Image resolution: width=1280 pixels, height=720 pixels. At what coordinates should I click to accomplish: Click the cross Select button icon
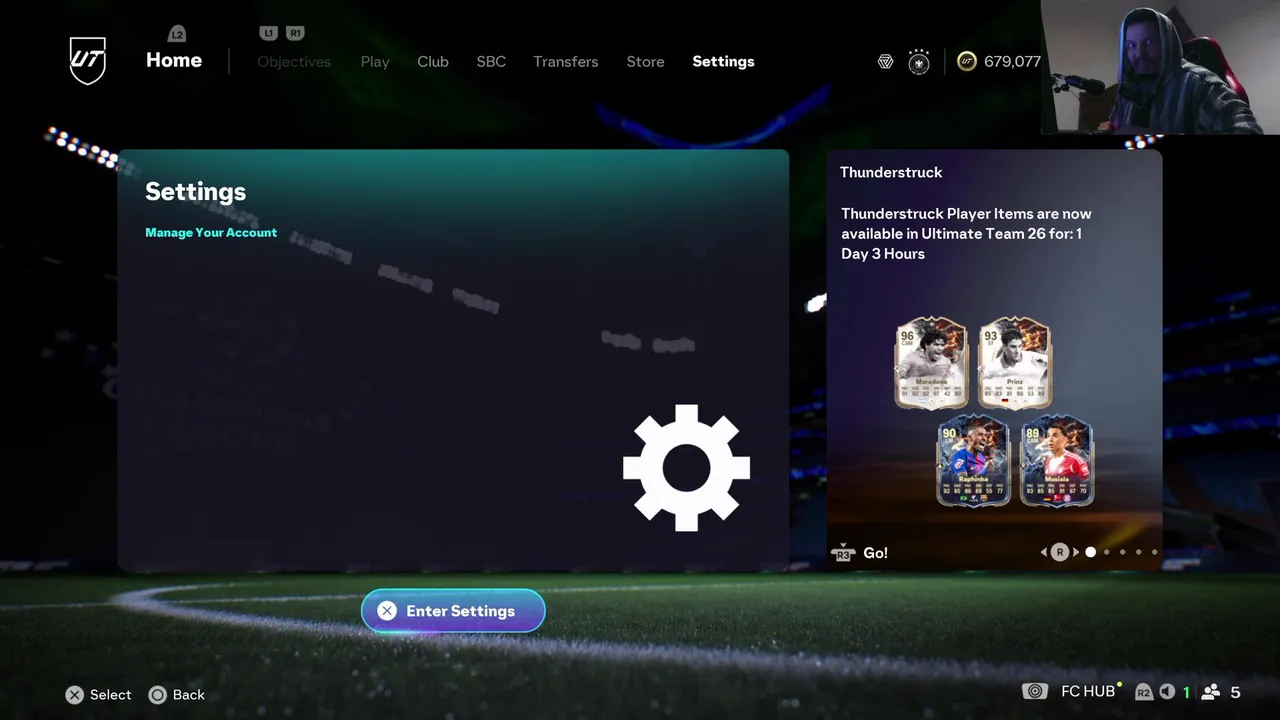tap(75, 695)
